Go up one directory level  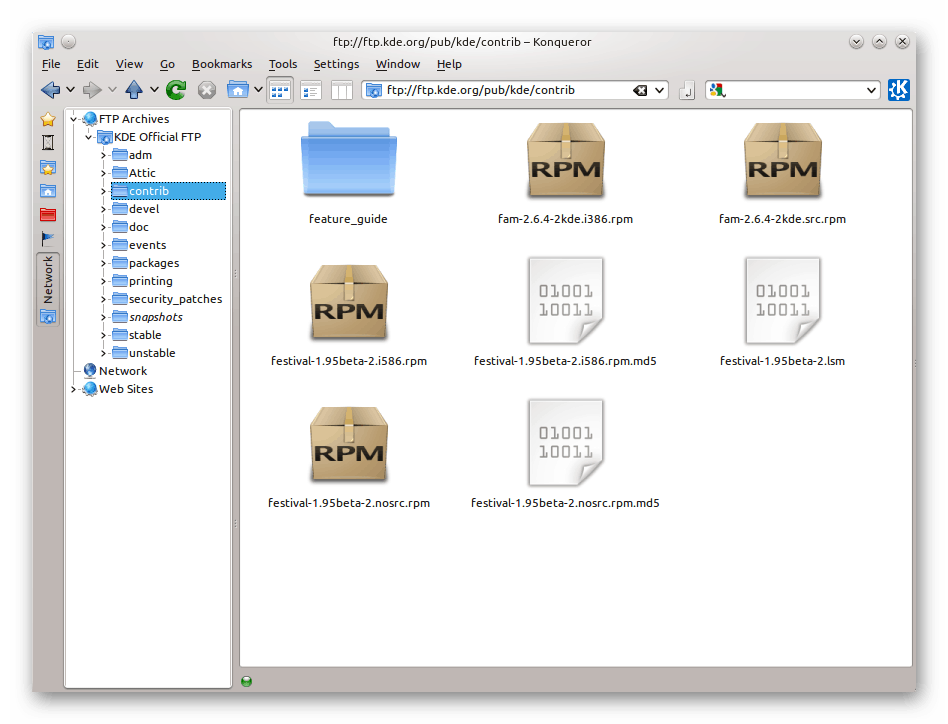point(134,90)
